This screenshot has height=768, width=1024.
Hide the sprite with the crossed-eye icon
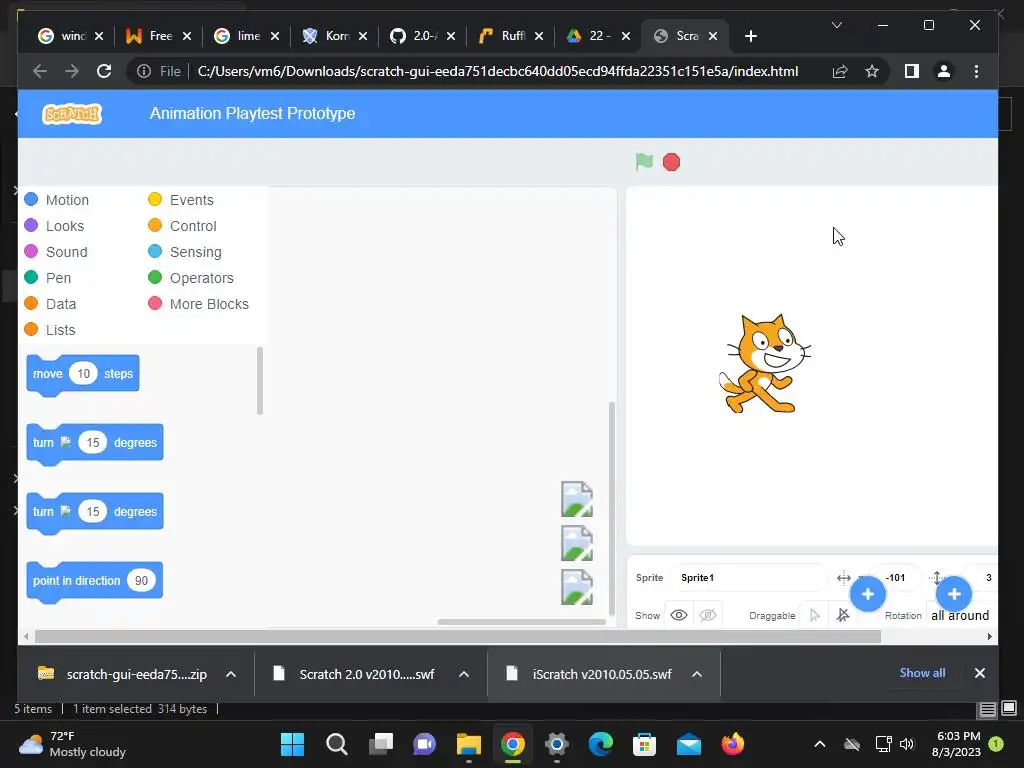pyautogui.click(x=708, y=615)
